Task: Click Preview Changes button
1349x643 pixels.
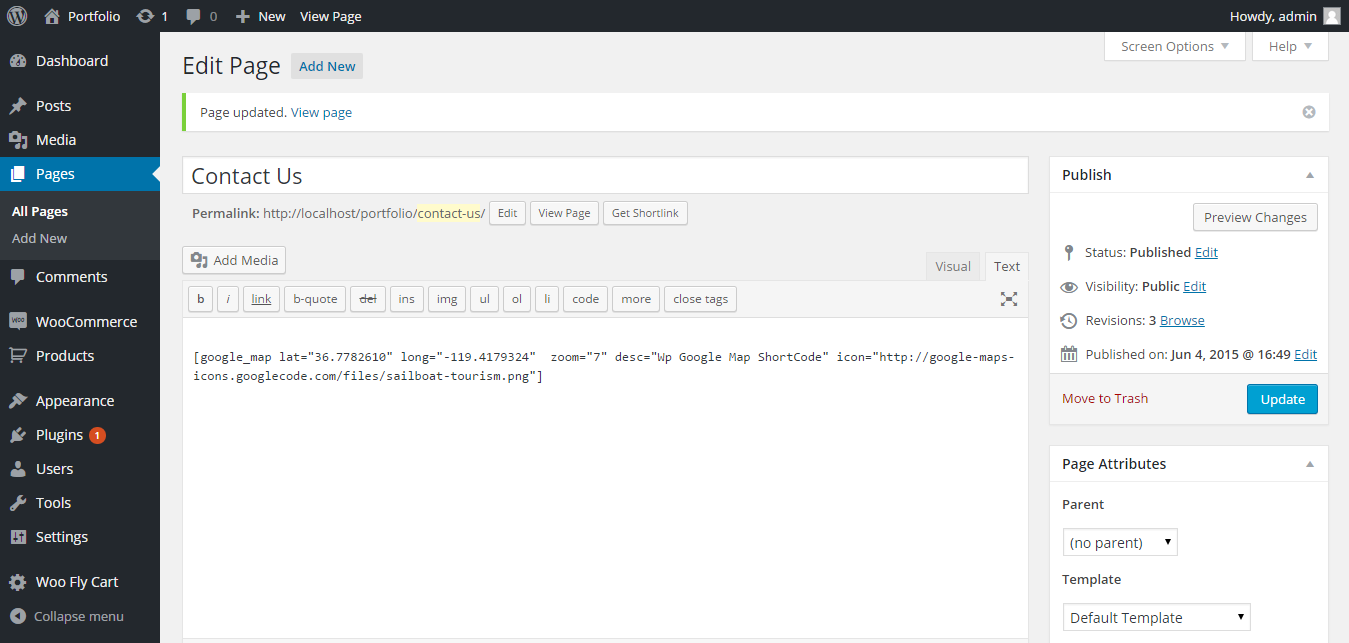Action: (1255, 217)
